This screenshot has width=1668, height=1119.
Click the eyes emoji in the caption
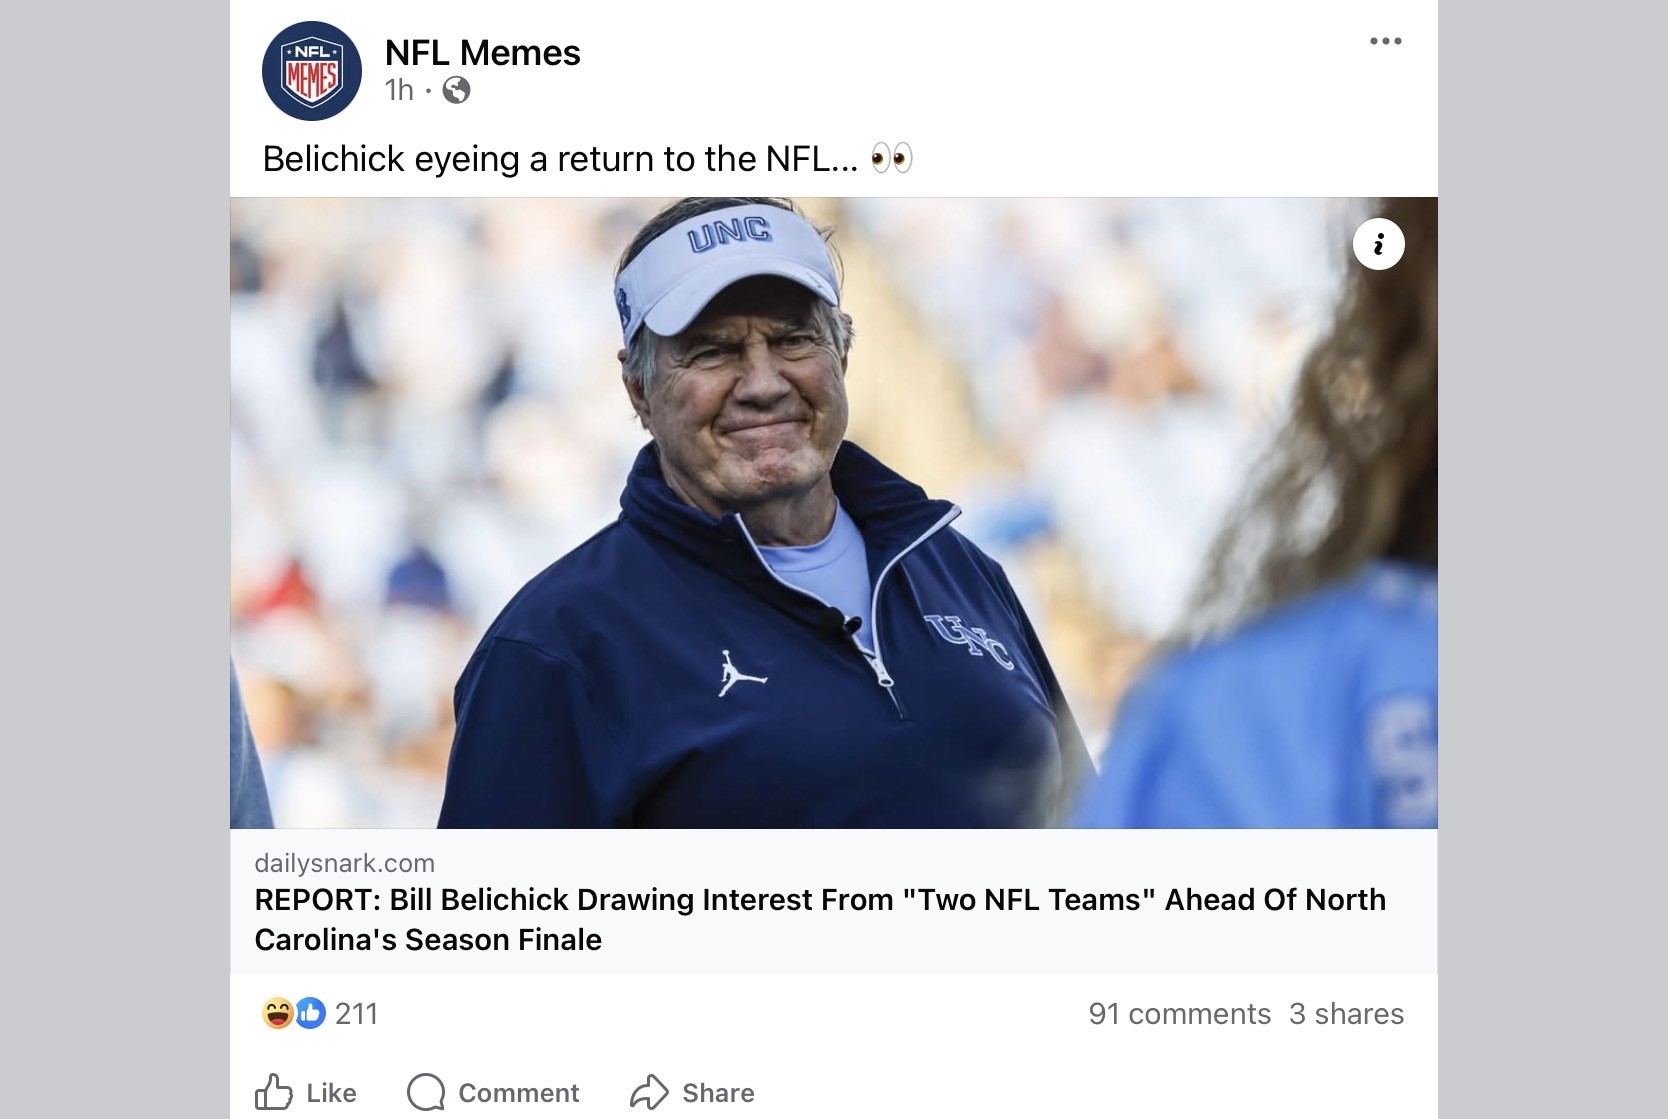[x=891, y=159]
